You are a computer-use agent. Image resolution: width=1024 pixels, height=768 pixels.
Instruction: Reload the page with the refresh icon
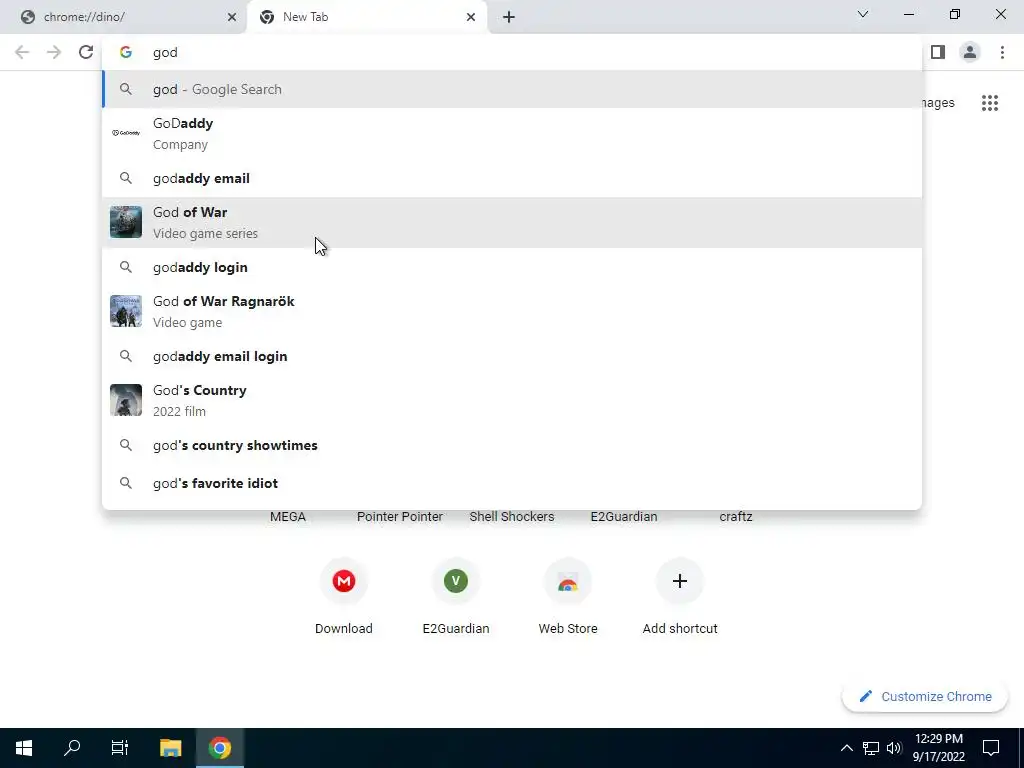click(x=86, y=52)
